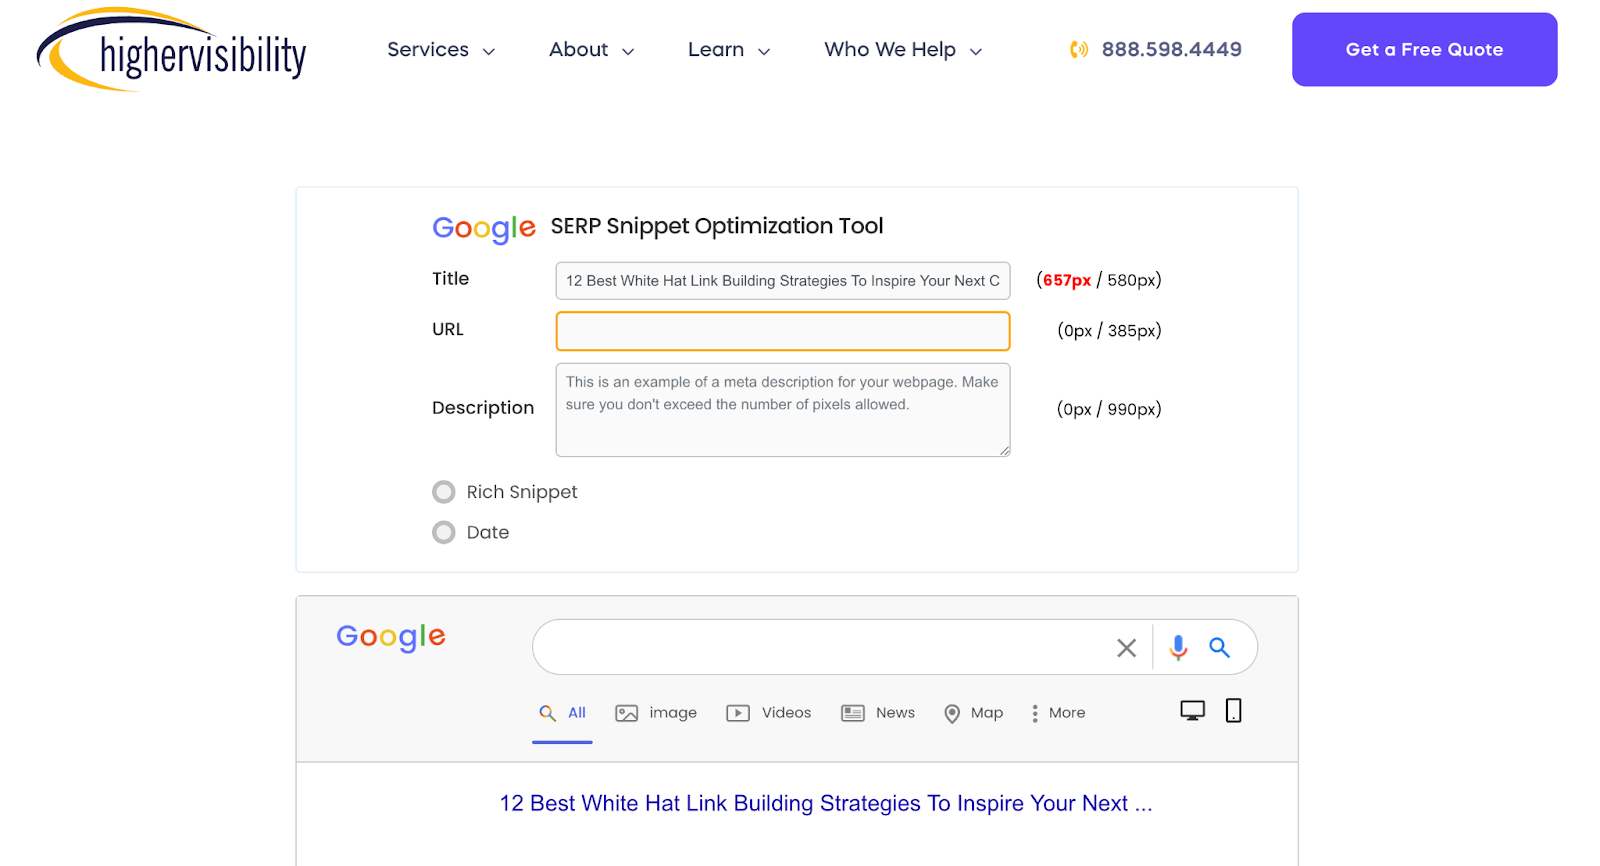Focus the Description text area
The image size is (1600, 866).
click(x=783, y=410)
